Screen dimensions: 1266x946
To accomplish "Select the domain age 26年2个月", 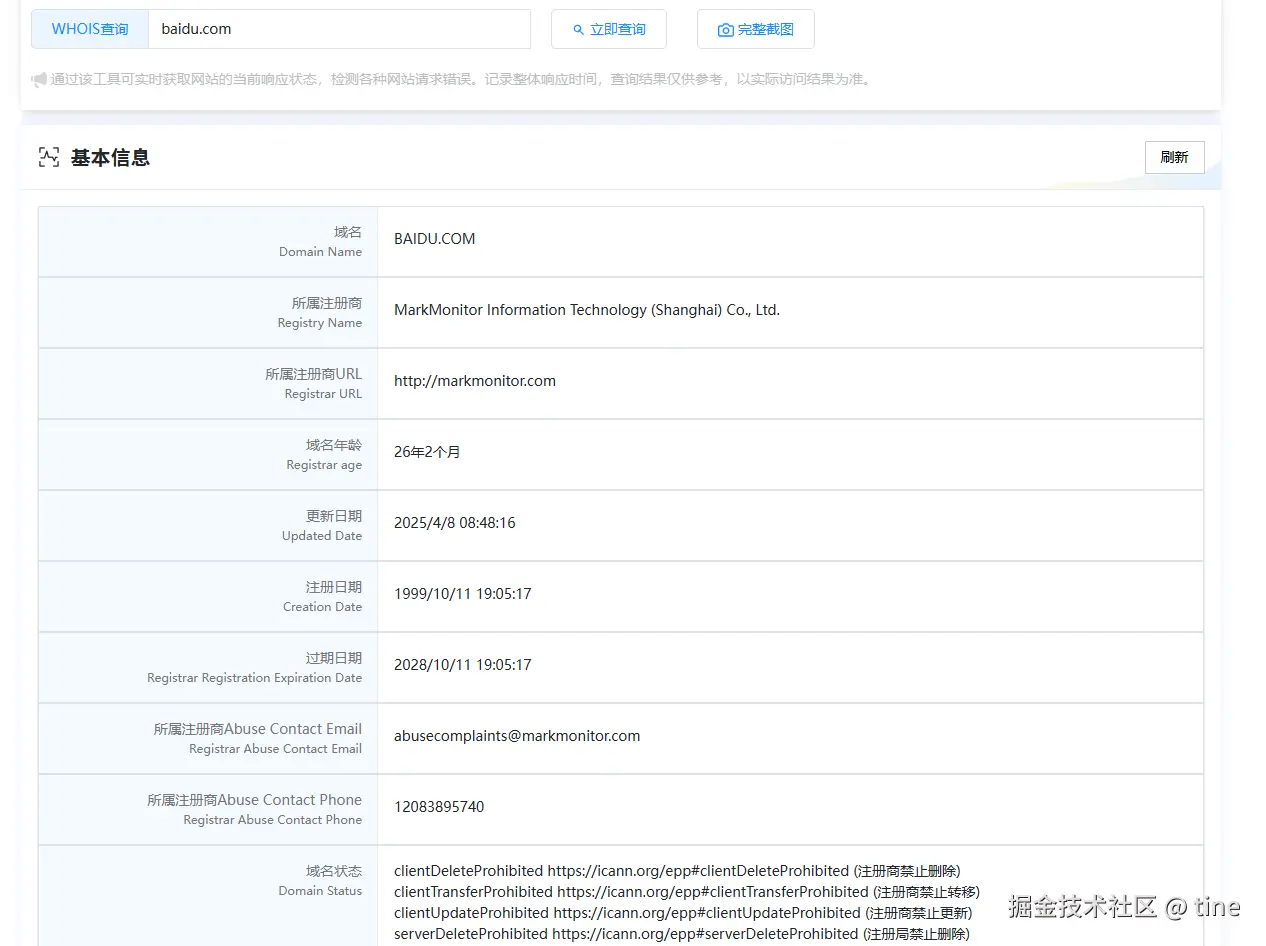I will pyautogui.click(x=427, y=452).
